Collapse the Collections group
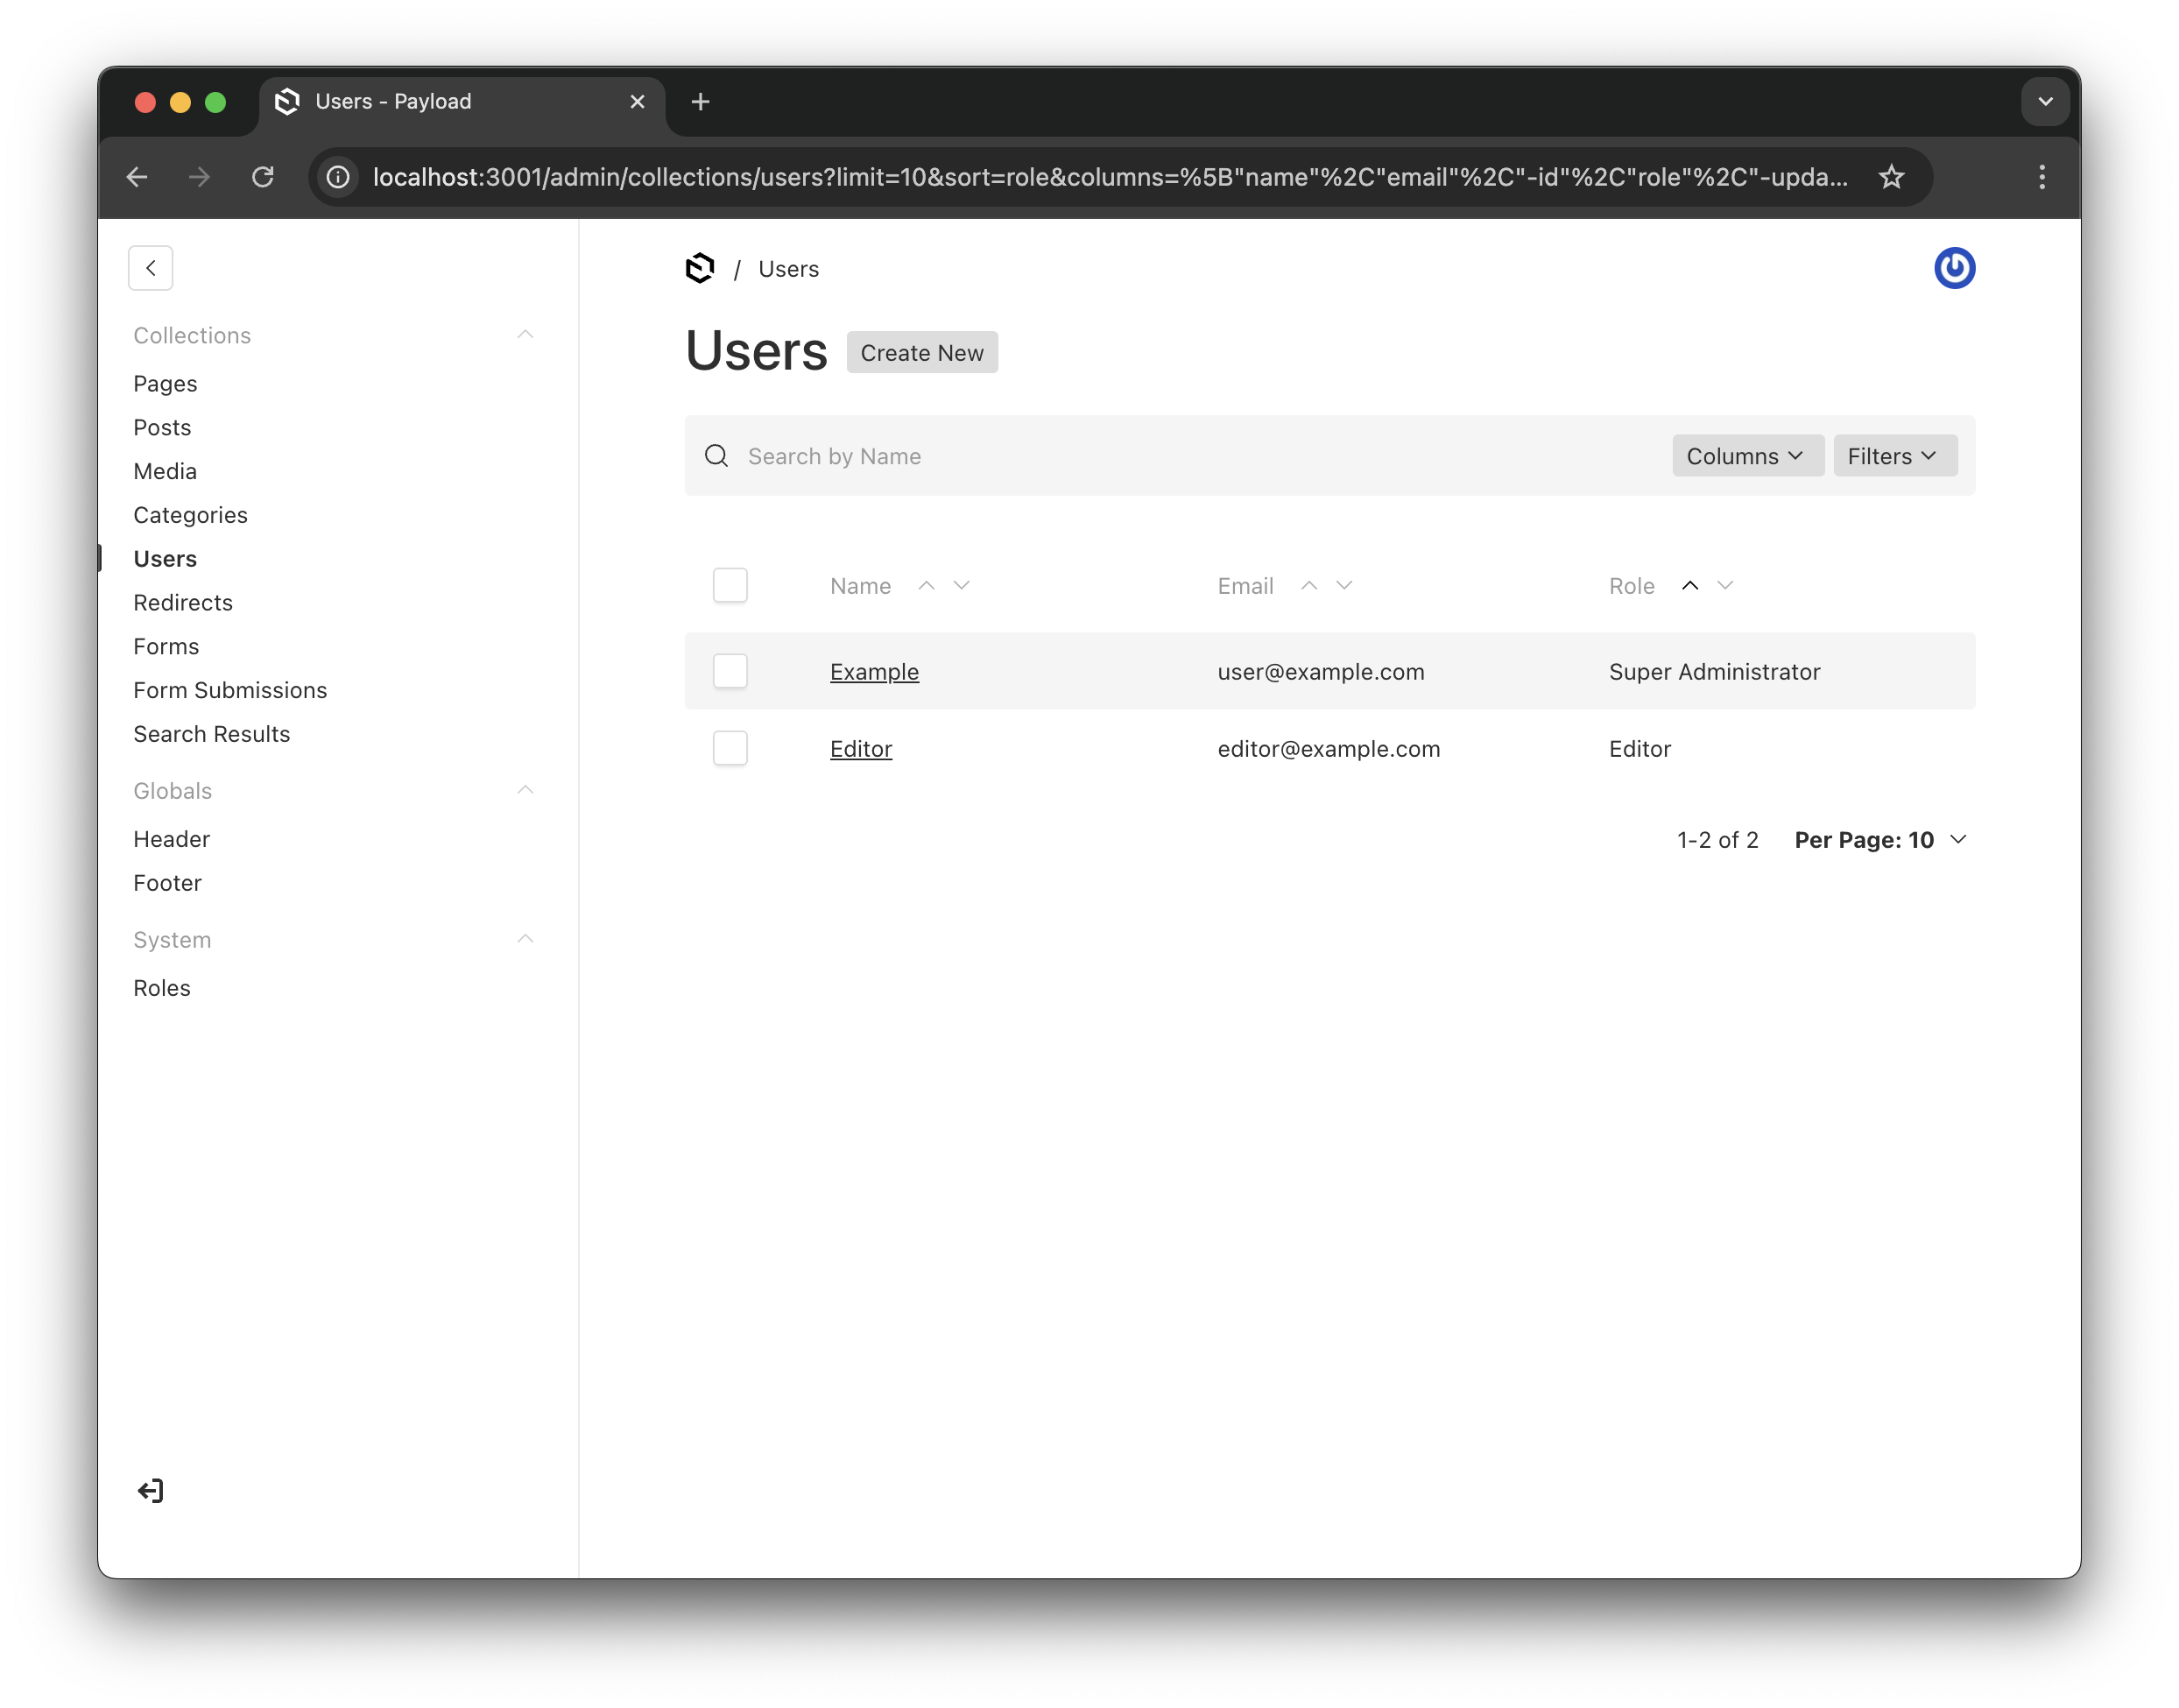2179x1708 pixels. pyautogui.click(x=525, y=335)
